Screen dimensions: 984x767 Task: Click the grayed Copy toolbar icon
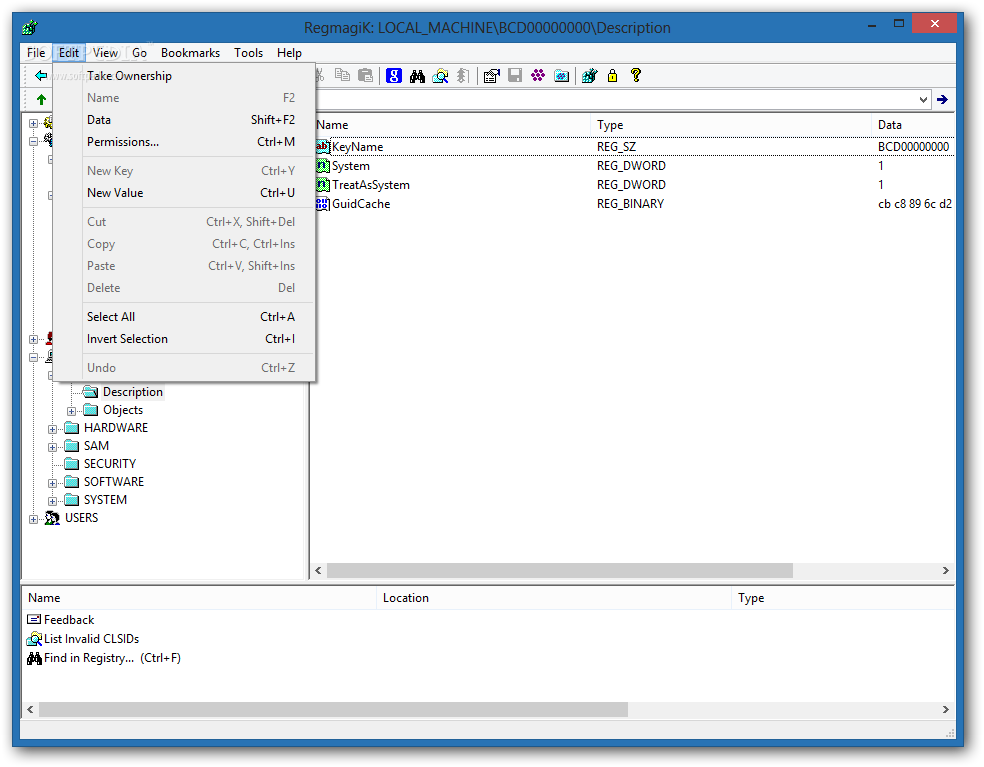(342, 75)
